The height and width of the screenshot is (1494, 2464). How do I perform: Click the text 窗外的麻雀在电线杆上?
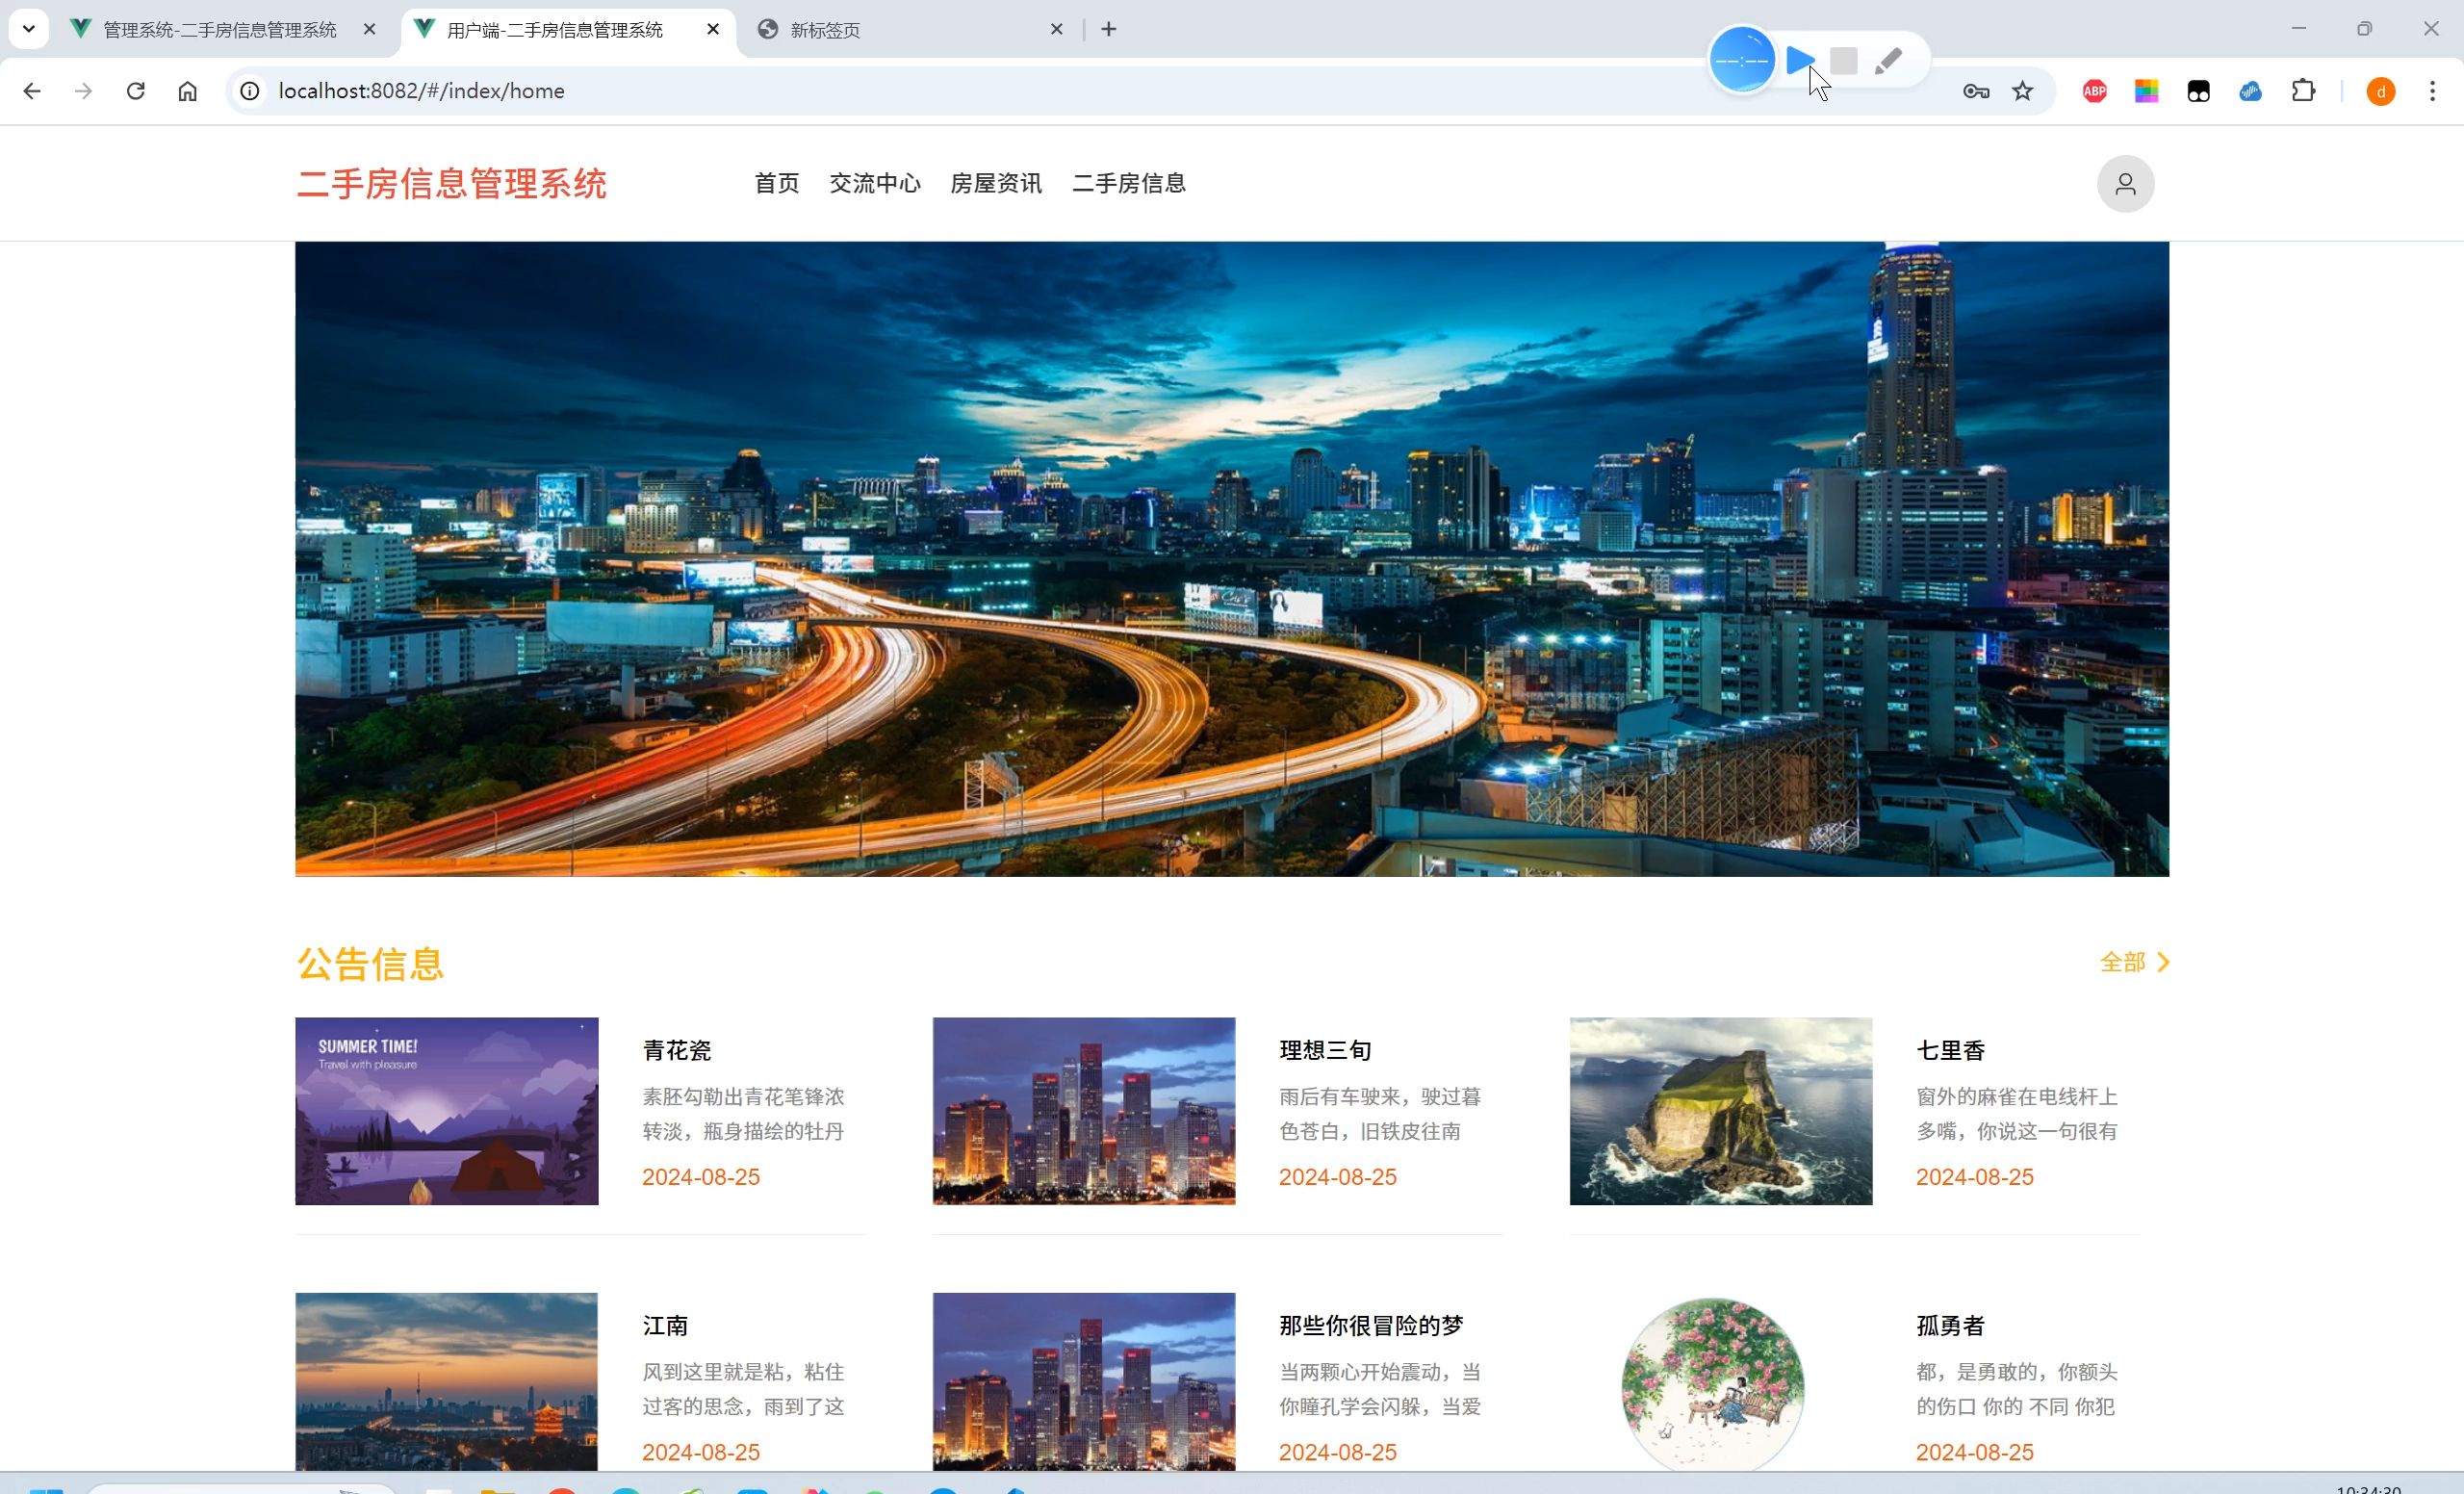tap(2017, 1097)
